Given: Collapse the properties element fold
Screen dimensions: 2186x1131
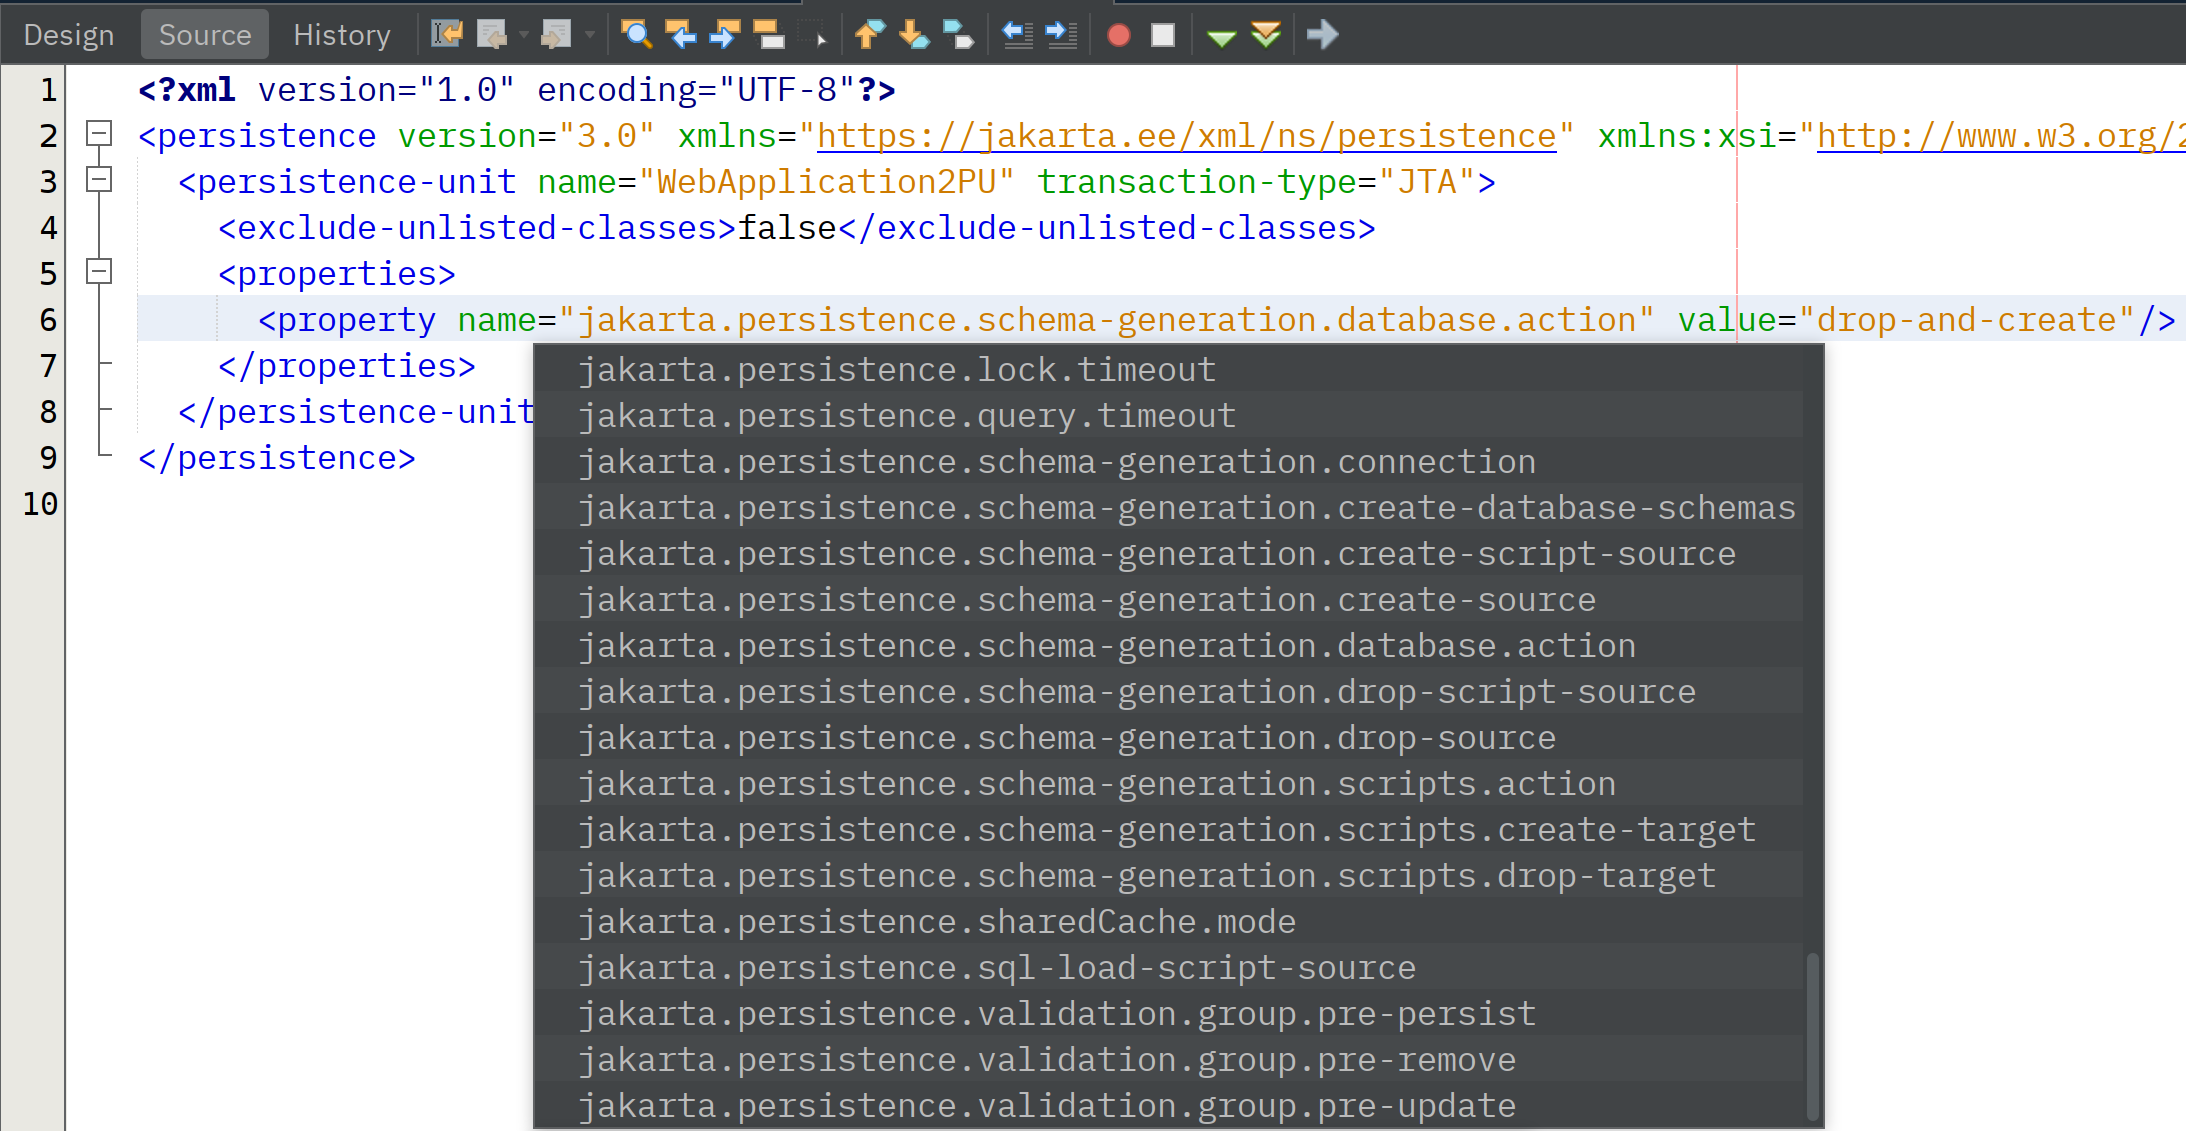Looking at the screenshot, I should pos(99,272).
